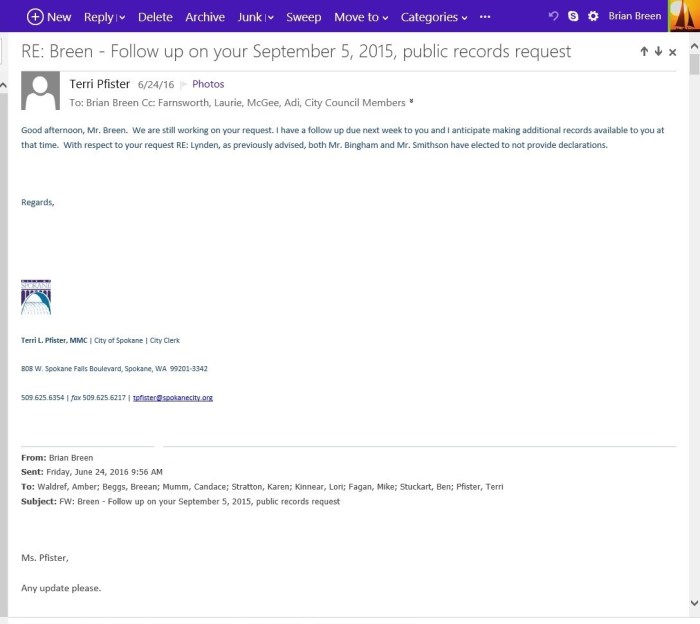Expand the Reply dropdown arrow

click(x=121, y=18)
